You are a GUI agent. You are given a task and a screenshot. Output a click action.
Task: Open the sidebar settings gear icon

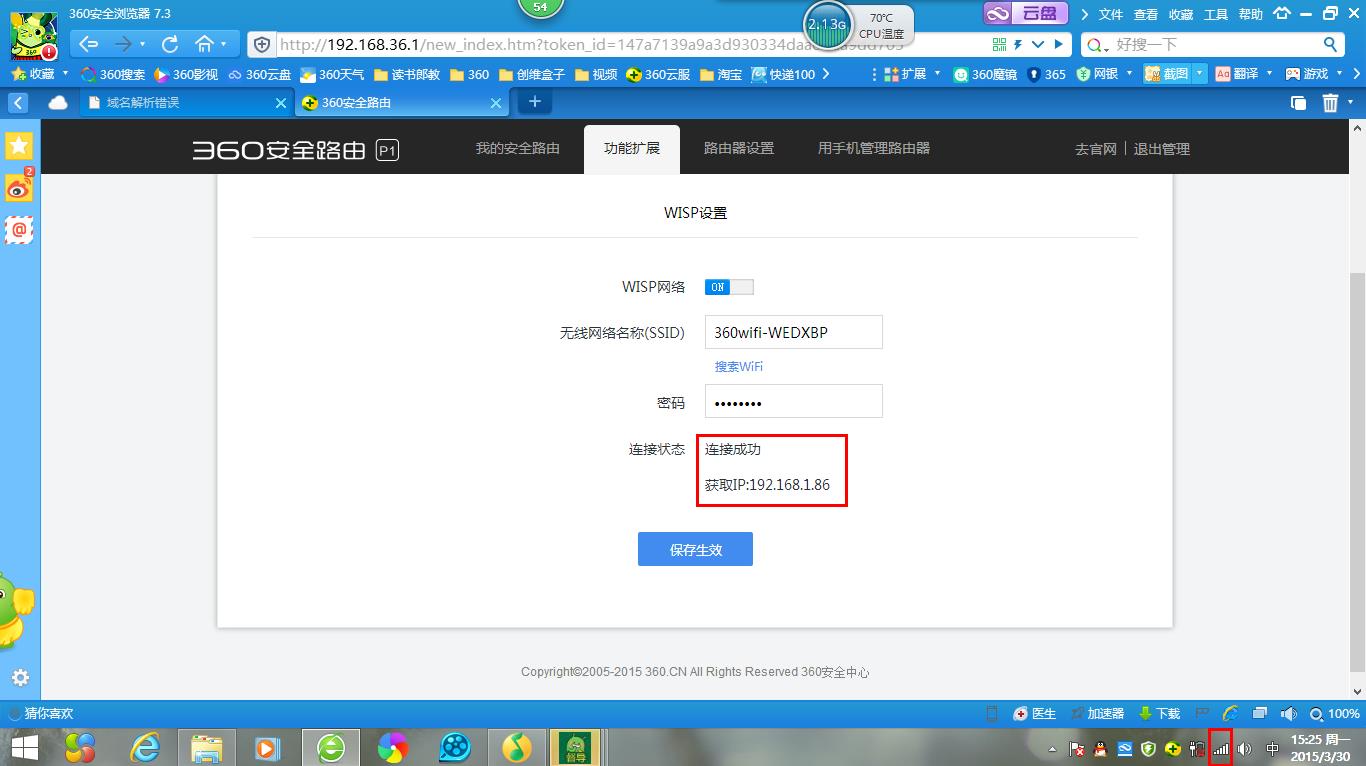click(20, 678)
